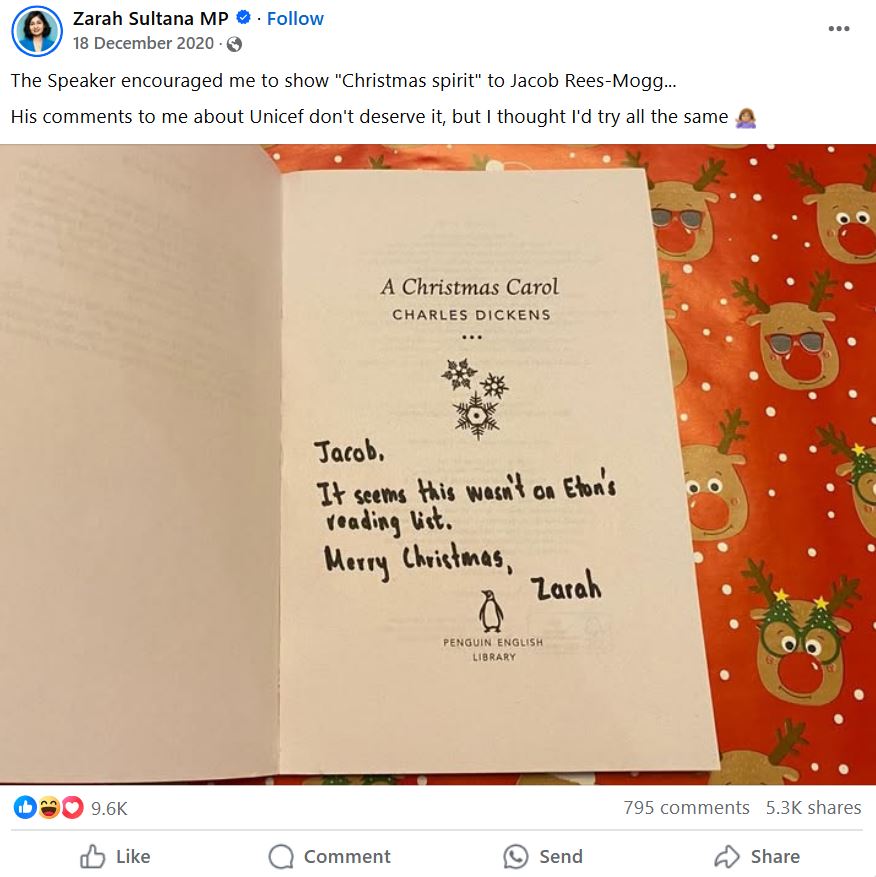This screenshot has width=876, height=877.
Task: View the 9.6K reactions list
Action: (109, 808)
